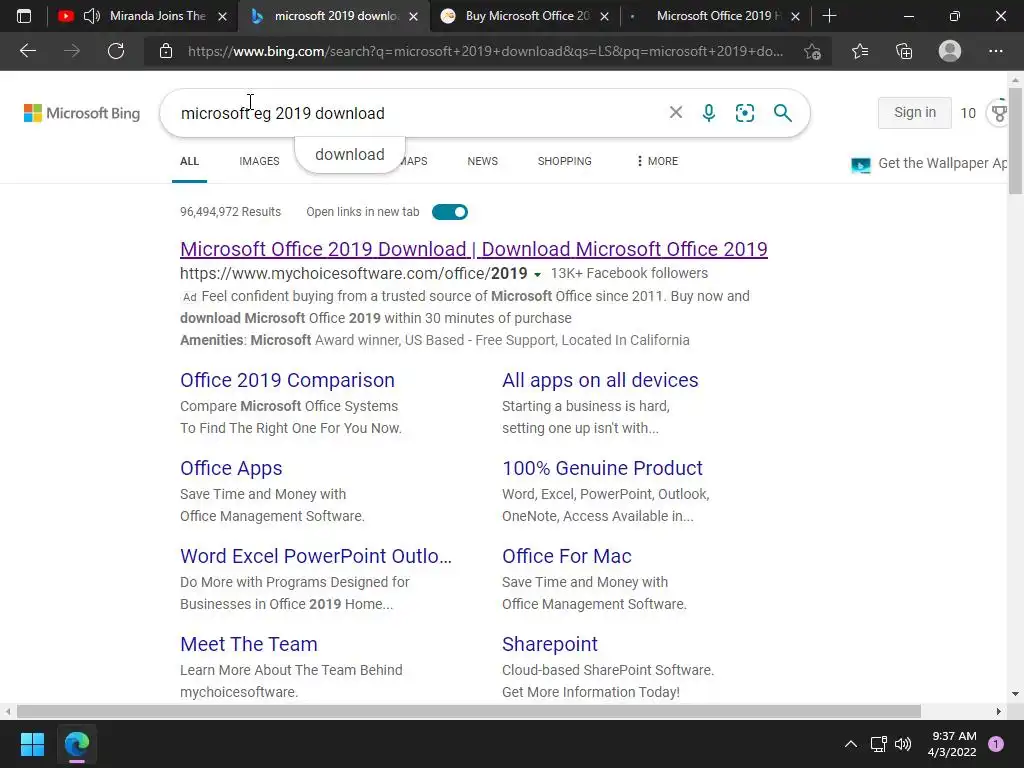Click the browser address bar URL
This screenshot has height=768, width=1024.
pos(485,51)
